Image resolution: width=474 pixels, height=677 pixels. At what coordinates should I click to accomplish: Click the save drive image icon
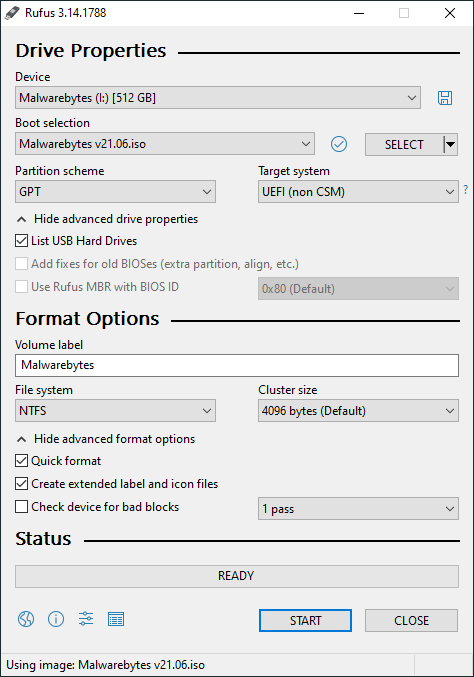point(445,98)
